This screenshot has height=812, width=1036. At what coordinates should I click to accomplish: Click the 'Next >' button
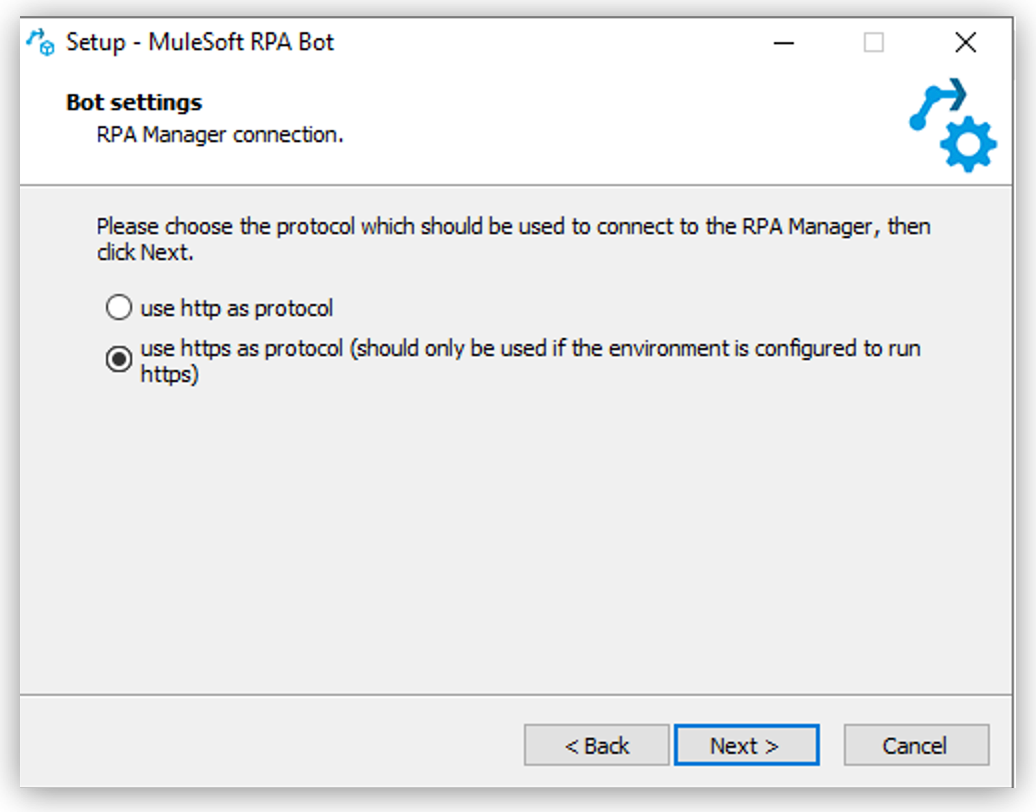[746, 745]
